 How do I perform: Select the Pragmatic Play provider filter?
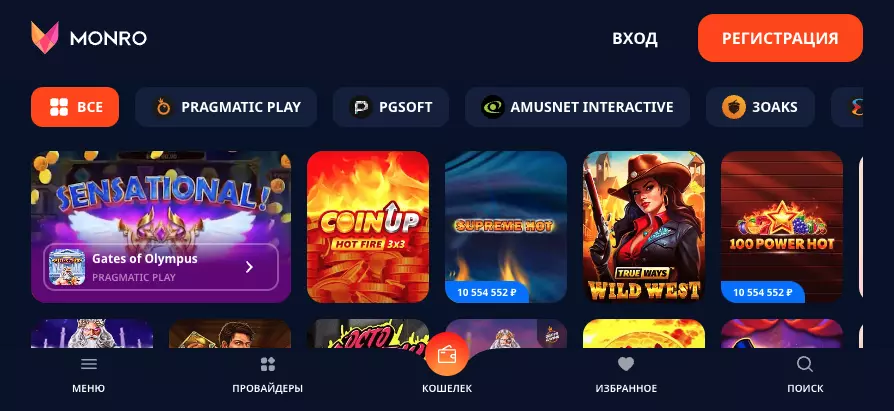(x=226, y=107)
